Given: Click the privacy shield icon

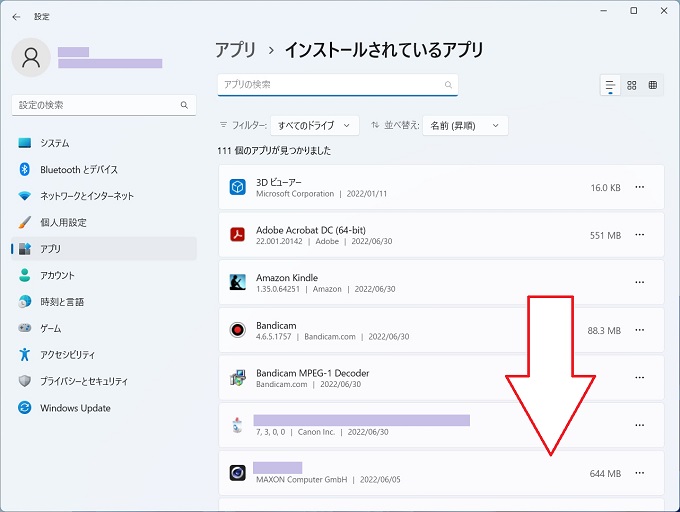Looking at the screenshot, I should click(25, 381).
